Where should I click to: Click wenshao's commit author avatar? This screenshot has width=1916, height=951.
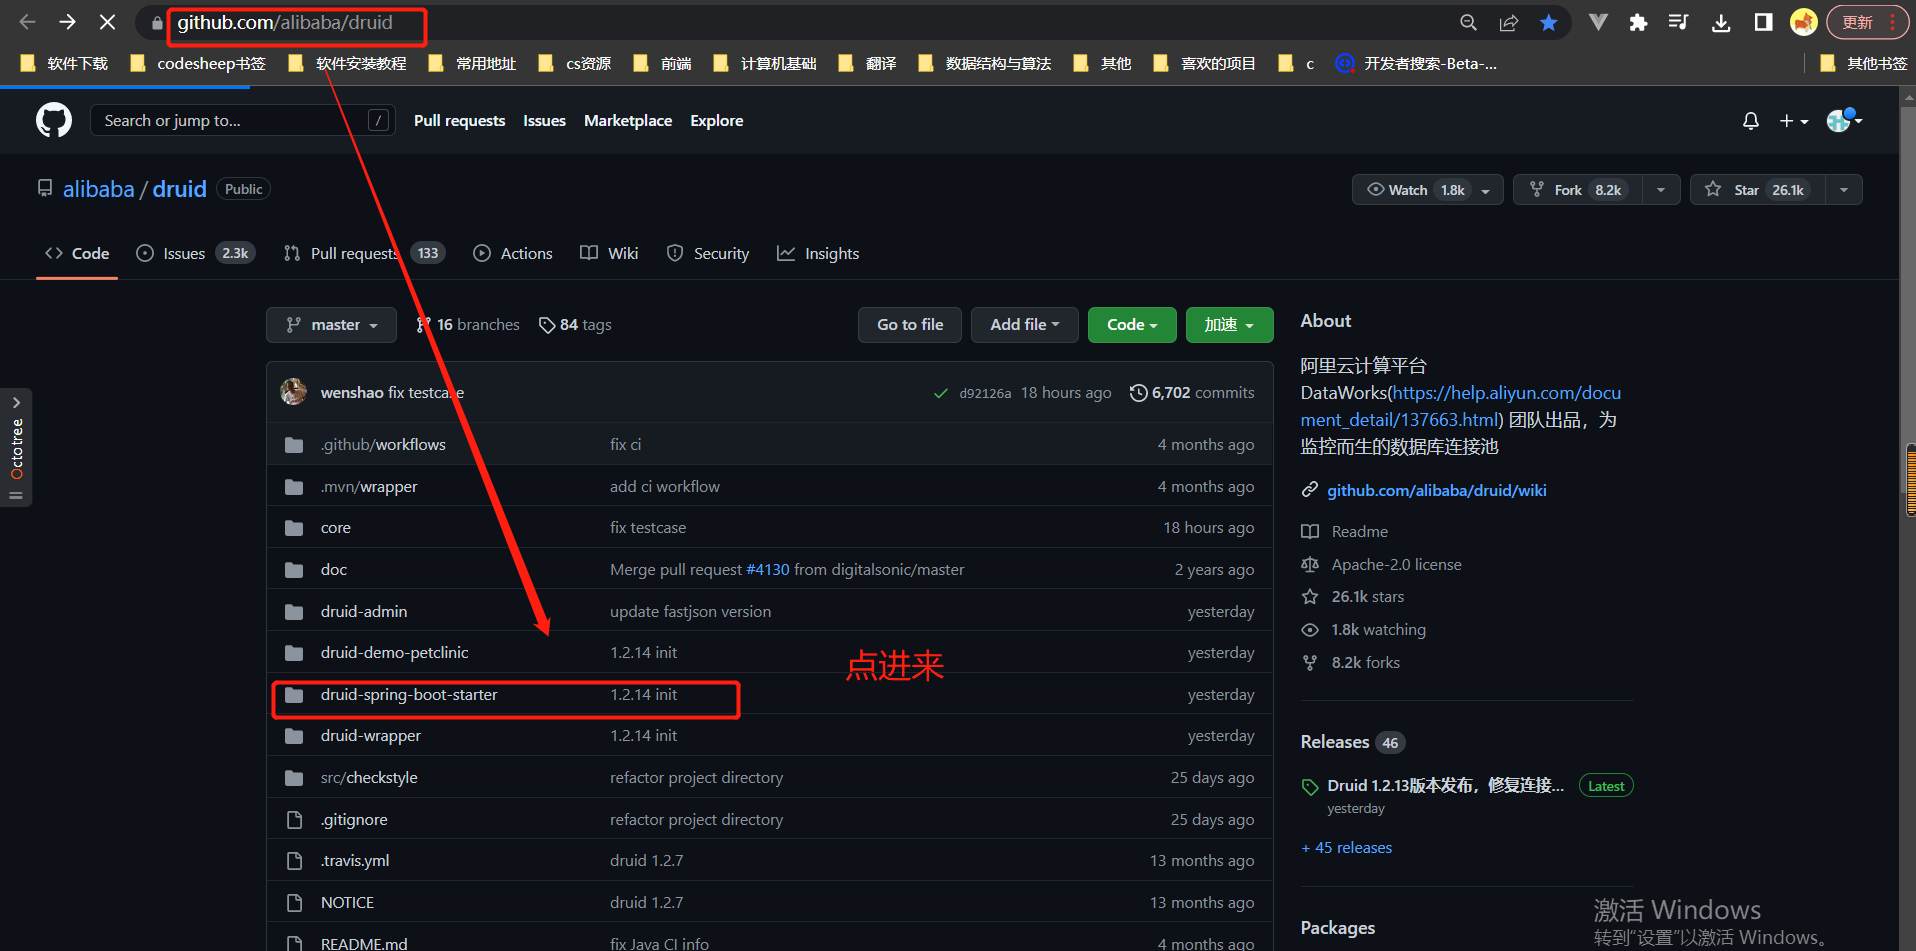pos(294,392)
